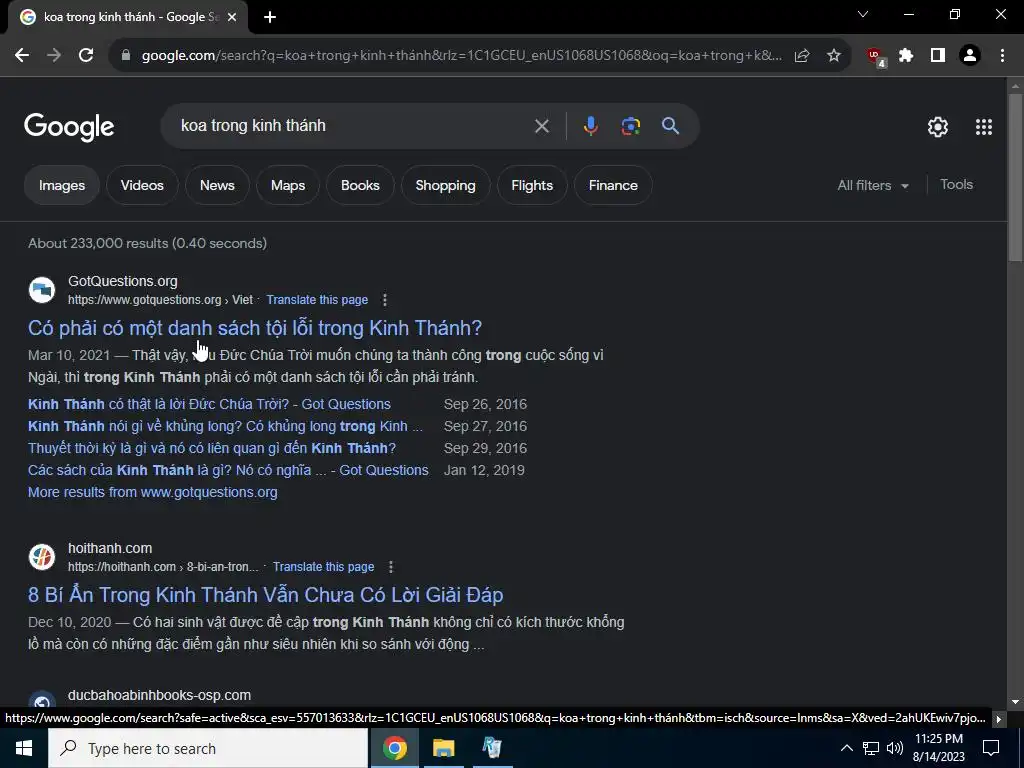Screen dimensions: 1024x768
Task: Open the Google apps grid
Action: click(x=984, y=127)
